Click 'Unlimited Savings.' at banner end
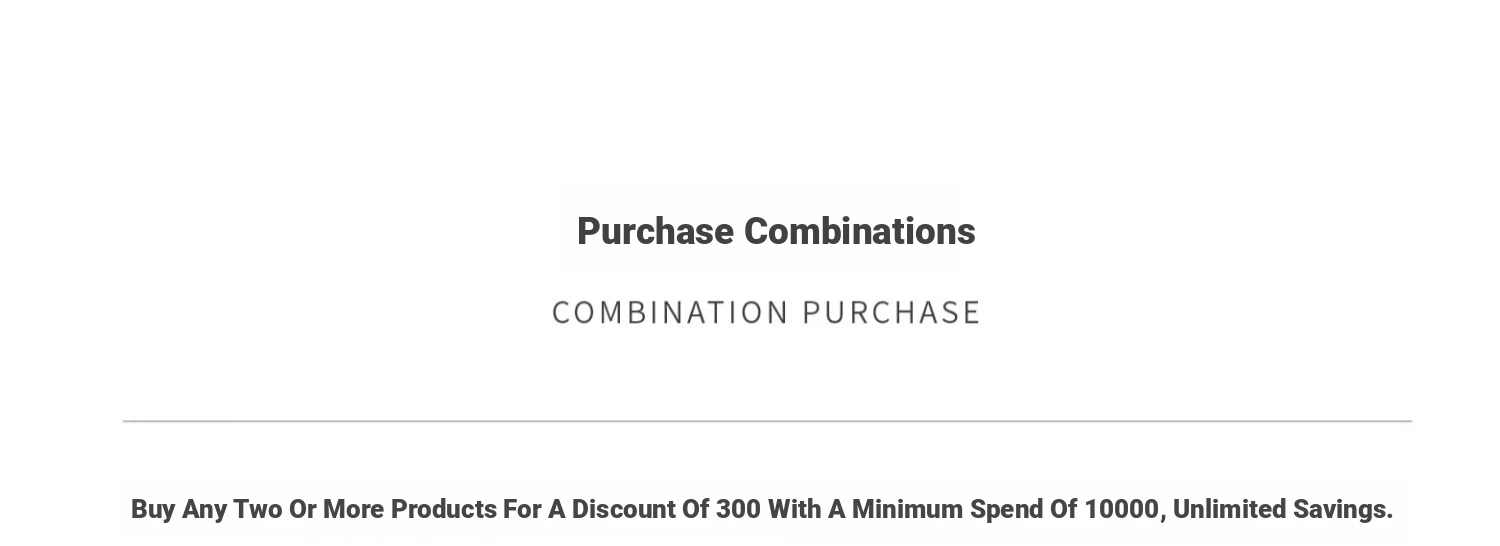Screen dimensions: 1500x546 point(1283,509)
